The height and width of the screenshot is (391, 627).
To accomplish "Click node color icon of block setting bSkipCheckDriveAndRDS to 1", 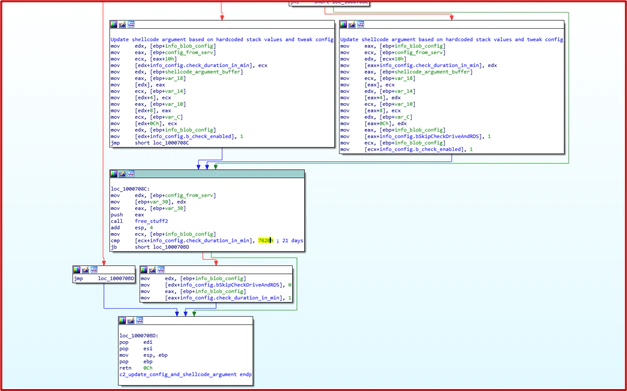I will 343,25.
